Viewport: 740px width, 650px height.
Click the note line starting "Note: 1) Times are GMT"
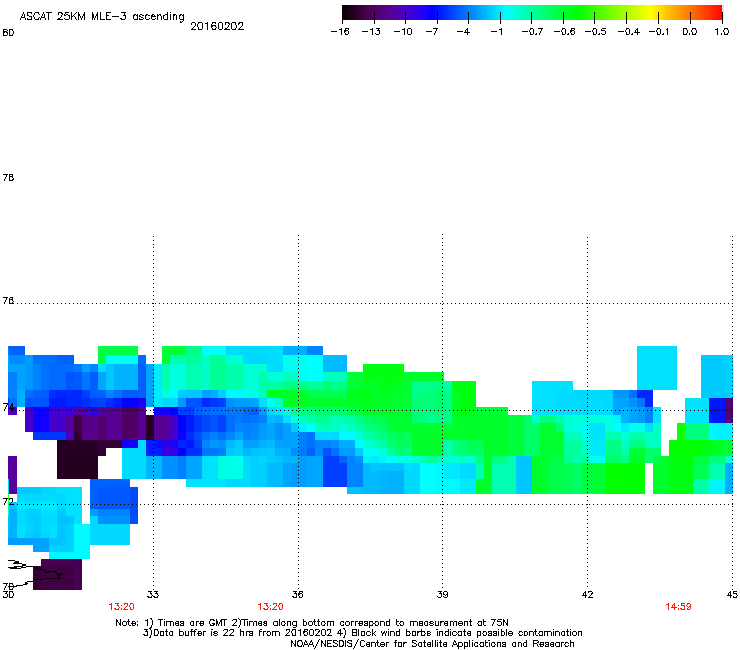click(x=312, y=623)
